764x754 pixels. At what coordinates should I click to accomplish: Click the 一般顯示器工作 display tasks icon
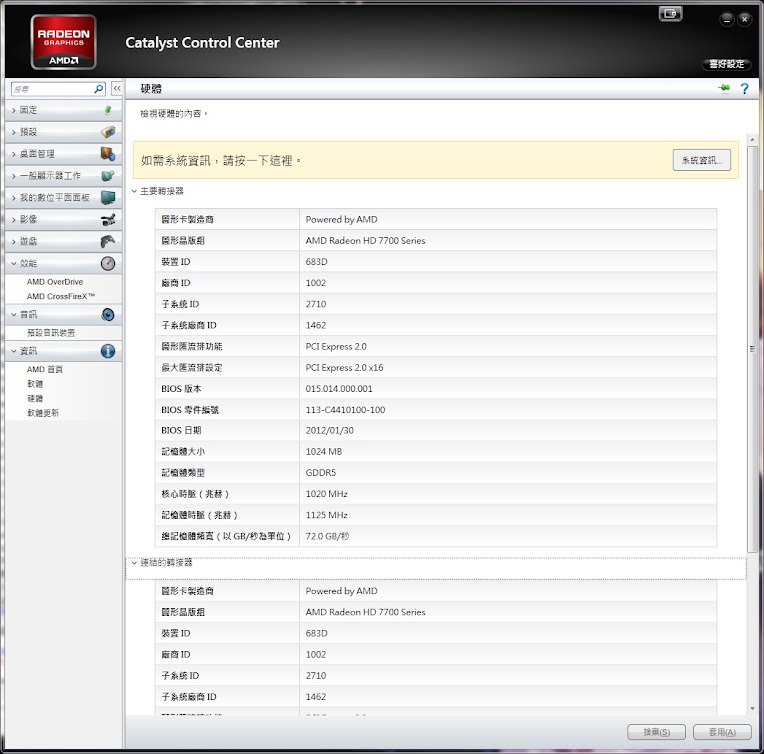(108, 175)
